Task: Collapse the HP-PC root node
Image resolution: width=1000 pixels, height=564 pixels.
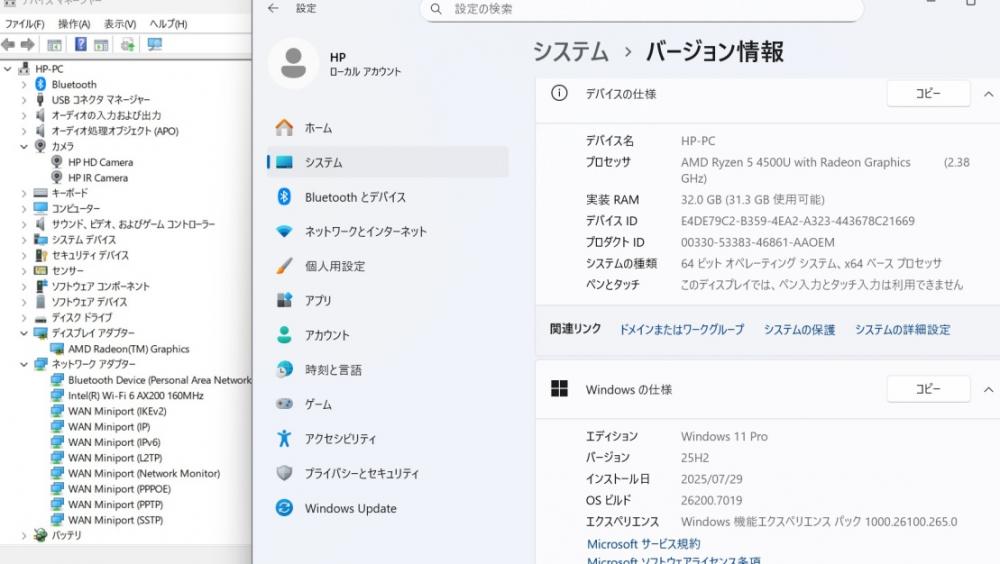Action: click(8, 69)
